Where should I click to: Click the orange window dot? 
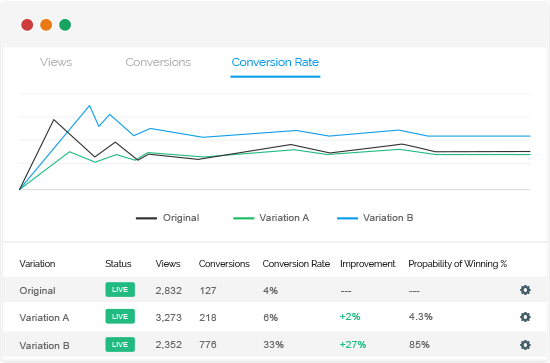(x=46, y=25)
